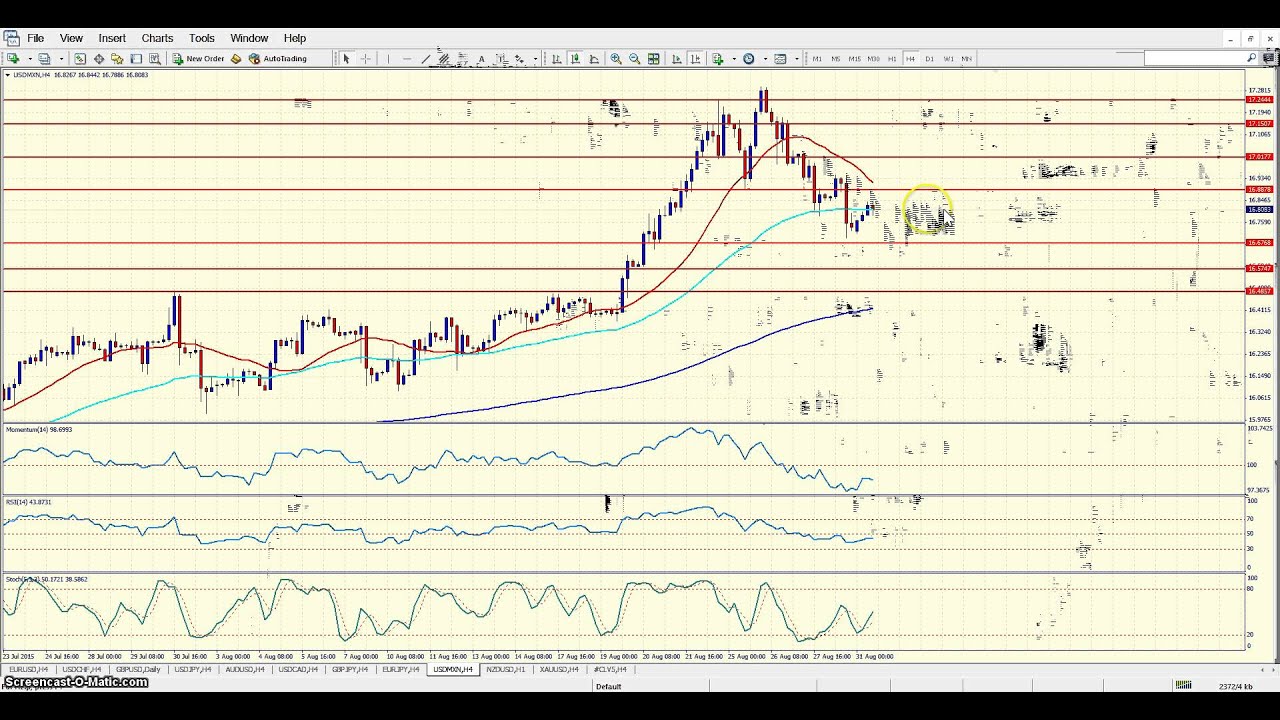Open the Templates icon
1280x720 pixels.
coord(780,59)
